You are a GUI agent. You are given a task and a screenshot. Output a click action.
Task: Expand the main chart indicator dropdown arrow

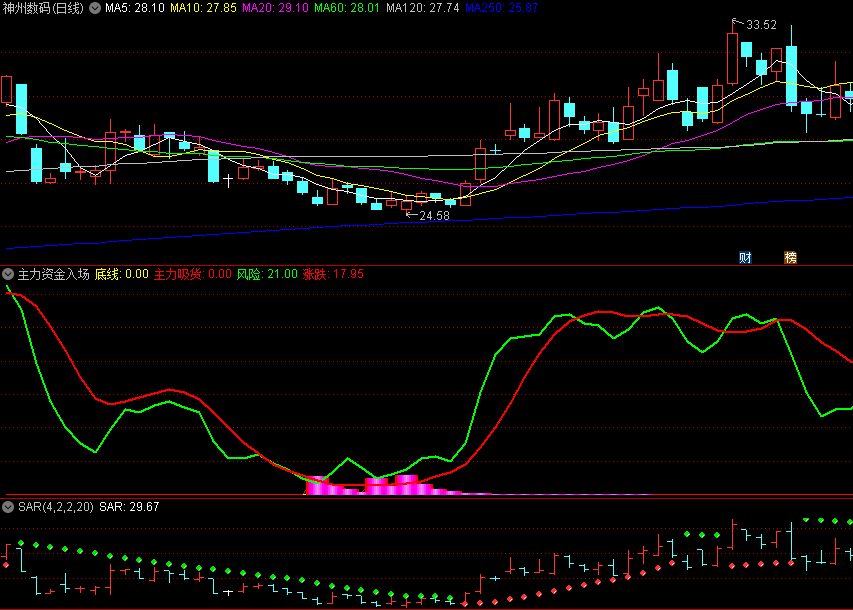95,8
